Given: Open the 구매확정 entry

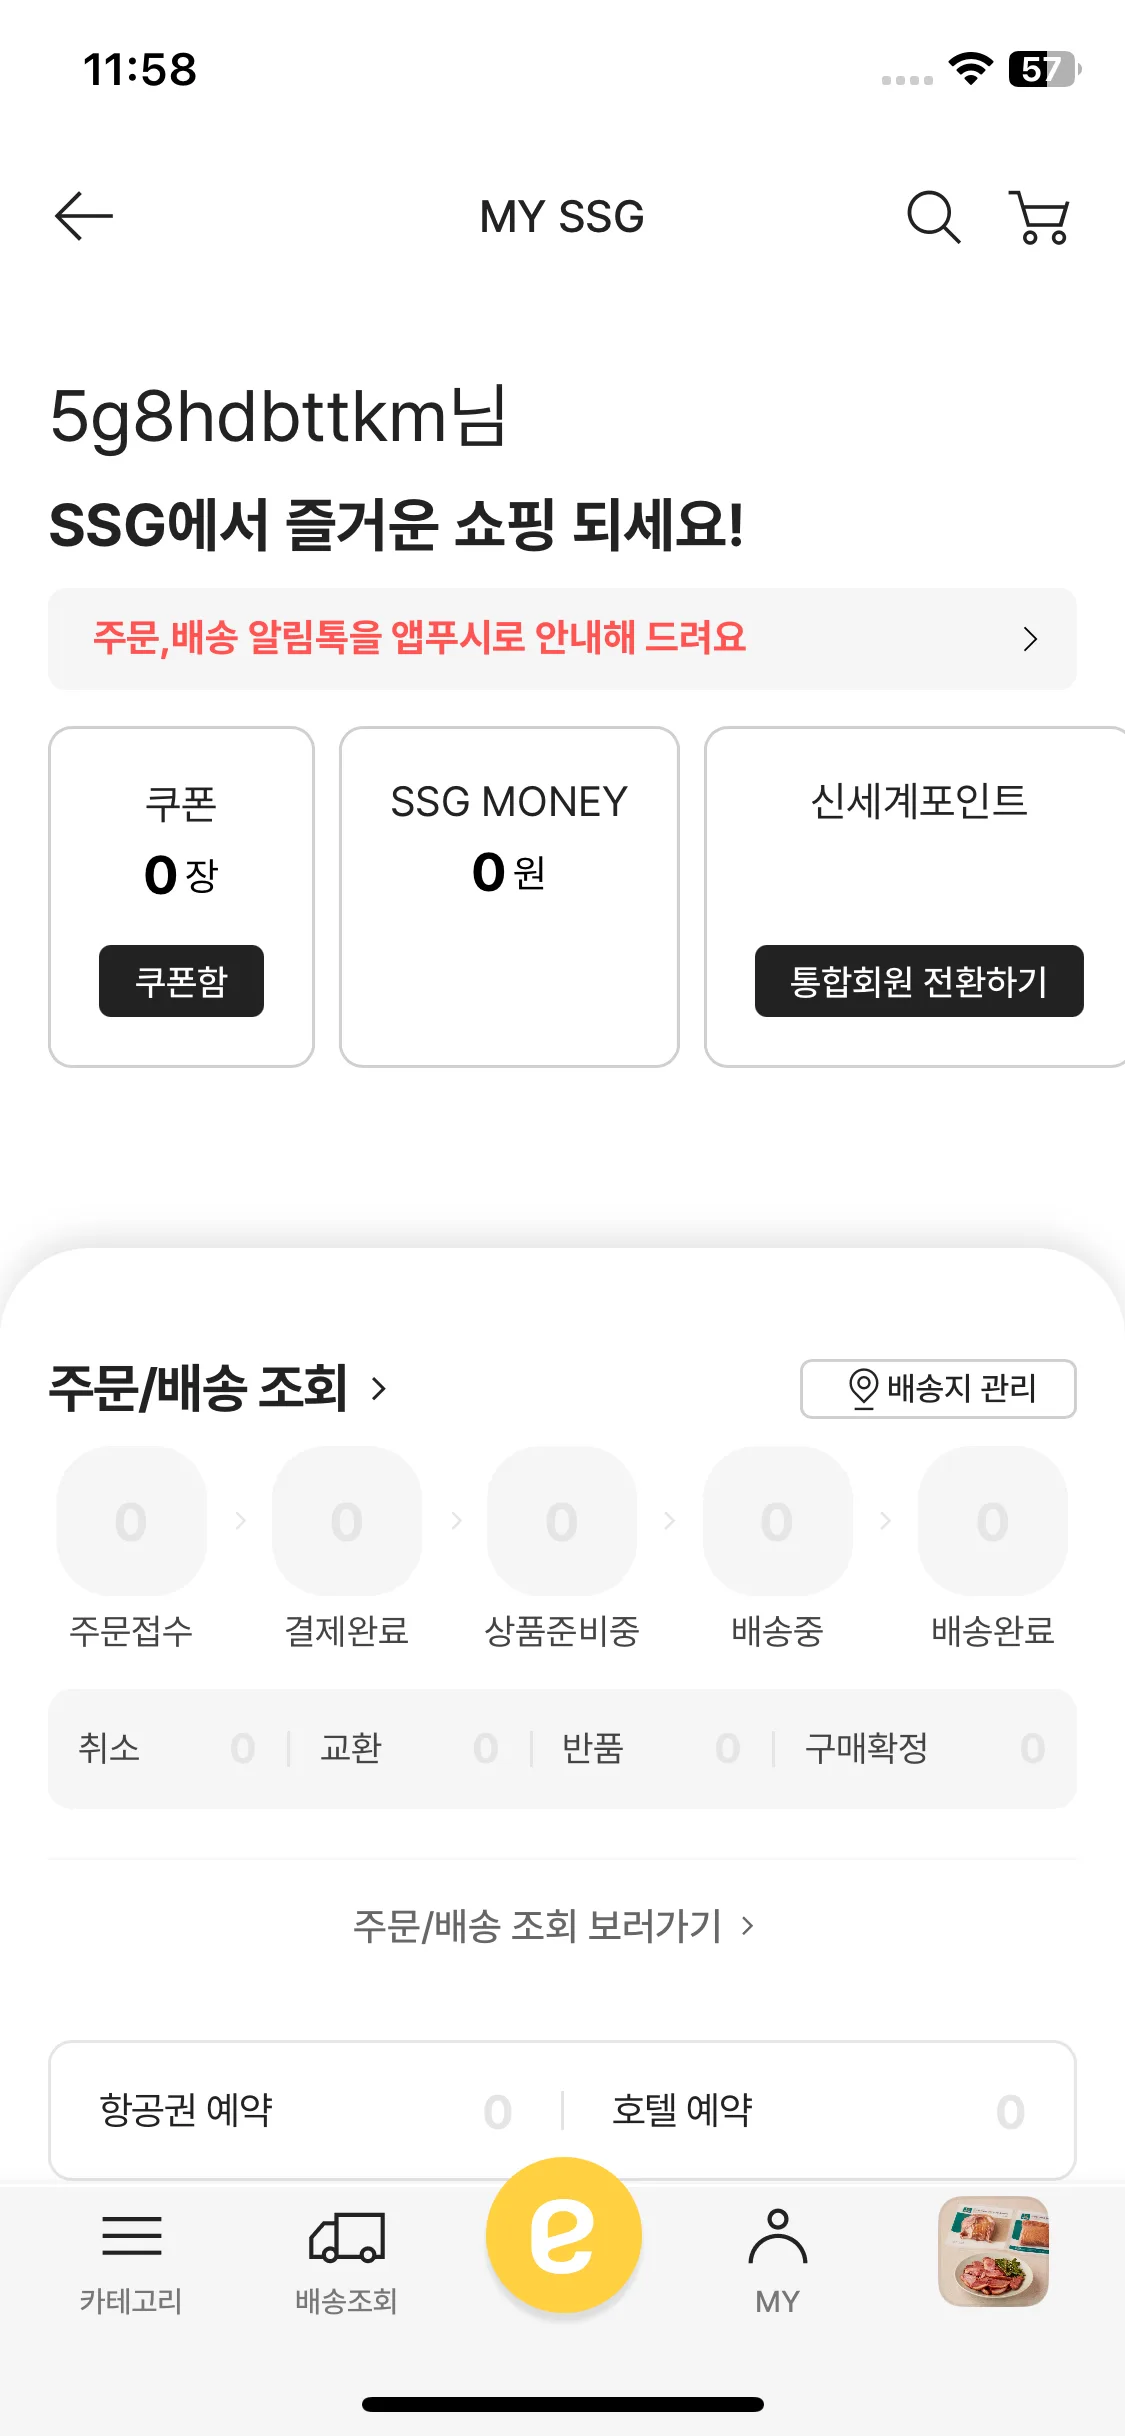Looking at the screenshot, I should [x=924, y=1748].
